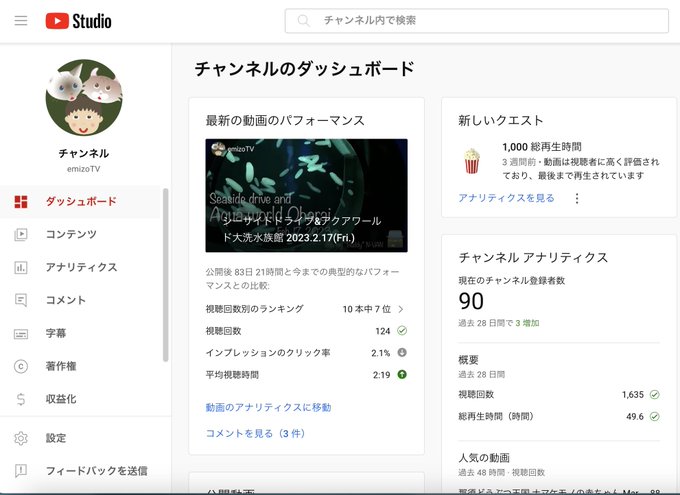The image size is (680, 495).
Task: Click gray down arrow beside 2.1%
Action: (402, 353)
